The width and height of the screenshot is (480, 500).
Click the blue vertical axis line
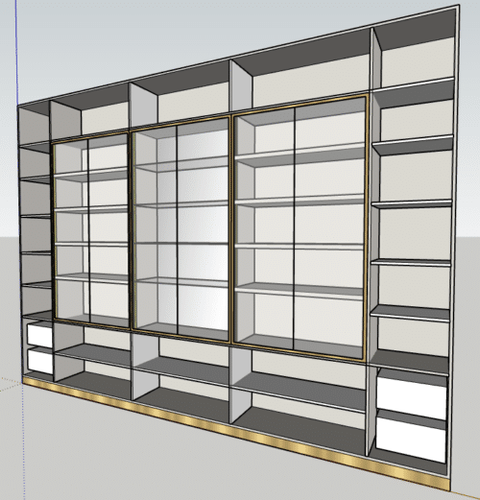pyautogui.click(x=16, y=53)
